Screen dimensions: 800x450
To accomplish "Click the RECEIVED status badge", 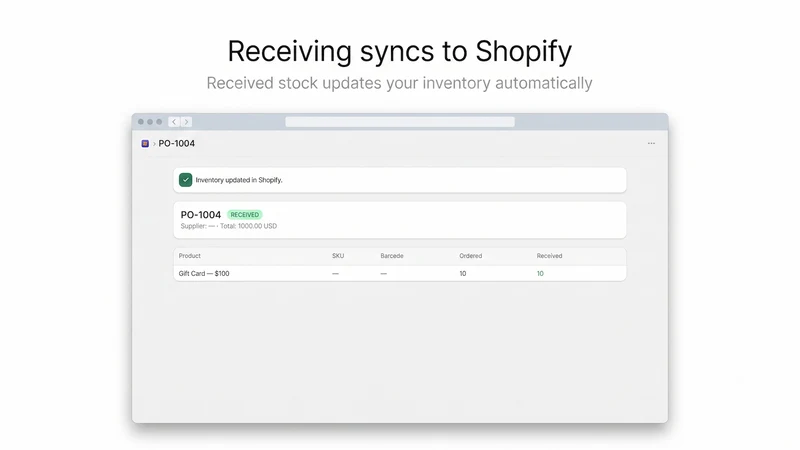I will pos(244,215).
